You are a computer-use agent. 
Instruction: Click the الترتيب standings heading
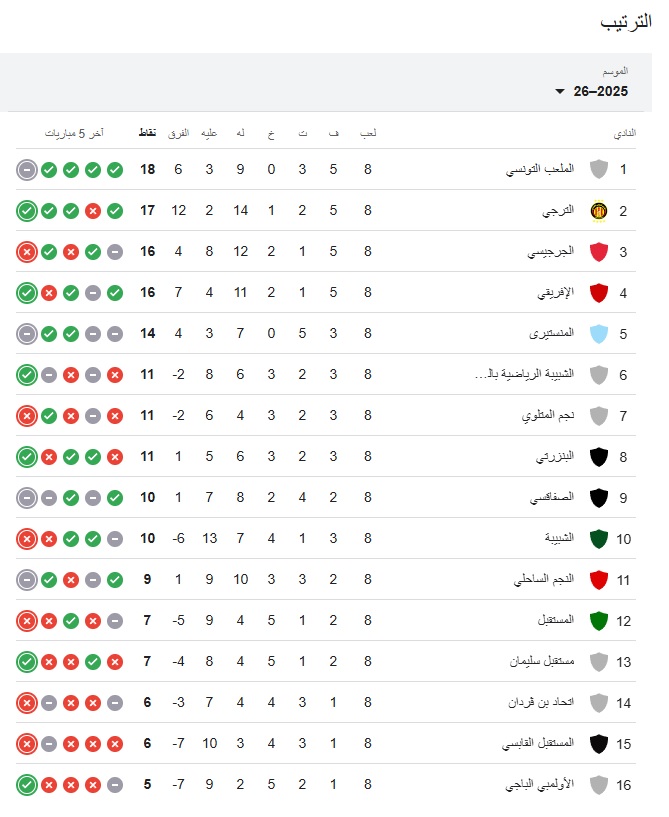pos(625,22)
